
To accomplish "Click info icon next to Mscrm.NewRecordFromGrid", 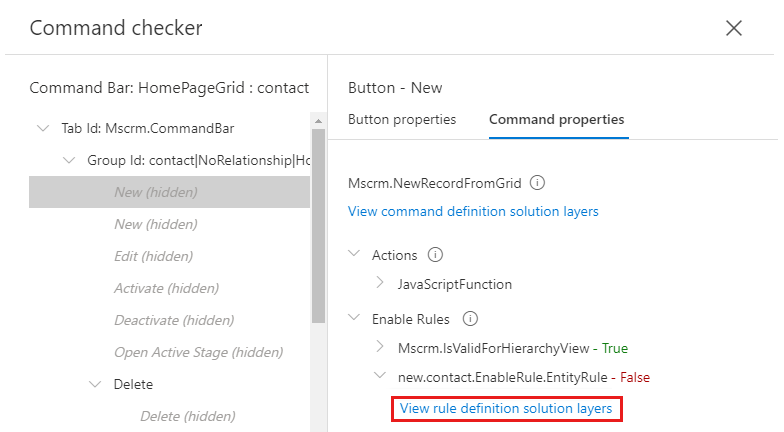I will (537, 183).
